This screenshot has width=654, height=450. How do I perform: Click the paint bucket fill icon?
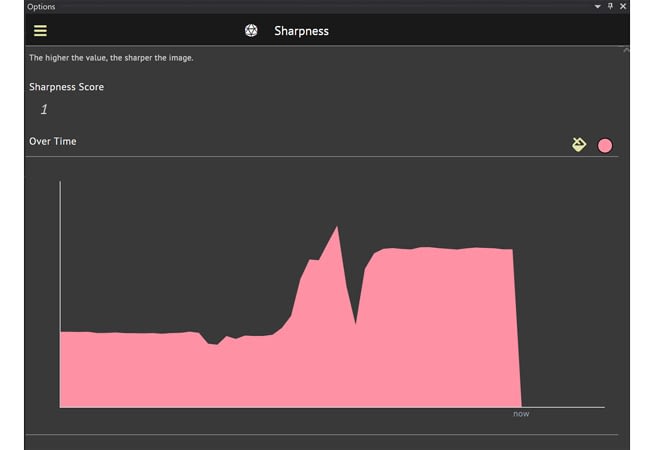tap(579, 145)
